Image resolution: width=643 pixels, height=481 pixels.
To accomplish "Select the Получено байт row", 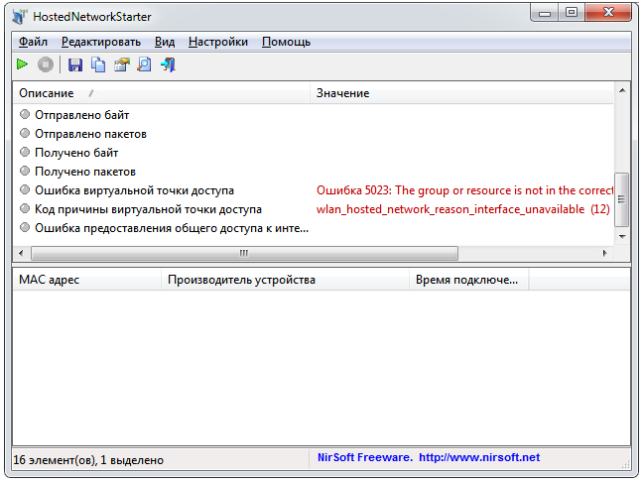I will click(314, 153).
